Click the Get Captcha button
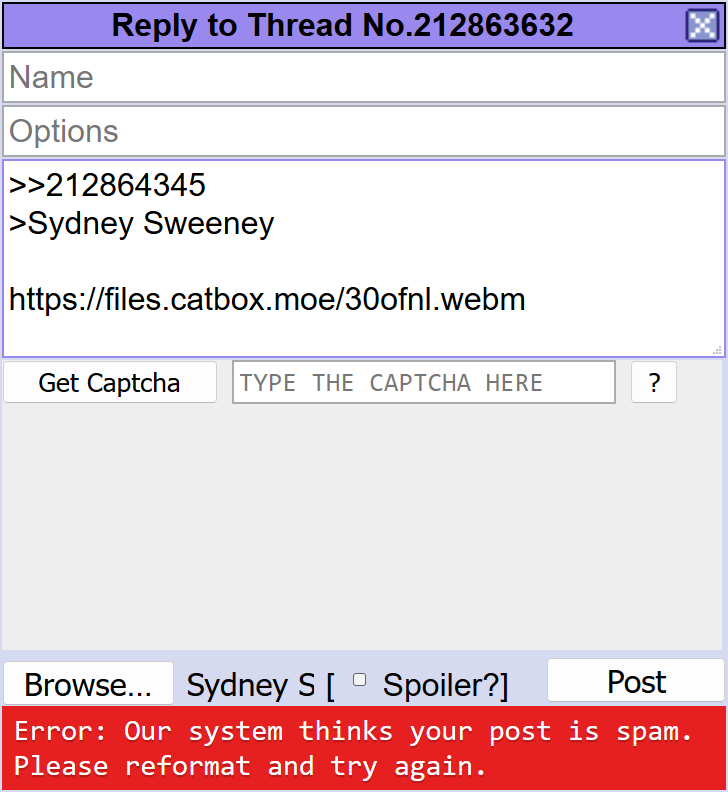The width and height of the screenshot is (728, 792). click(x=110, y=382)
